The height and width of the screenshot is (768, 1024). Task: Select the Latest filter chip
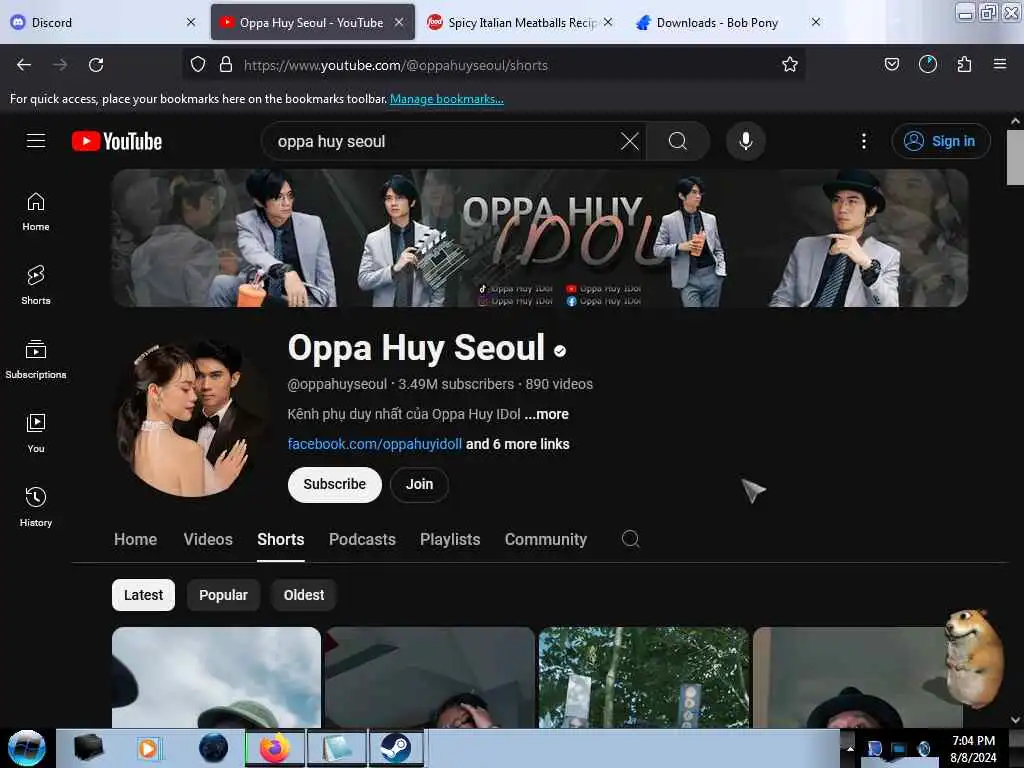tap(143, 595)
